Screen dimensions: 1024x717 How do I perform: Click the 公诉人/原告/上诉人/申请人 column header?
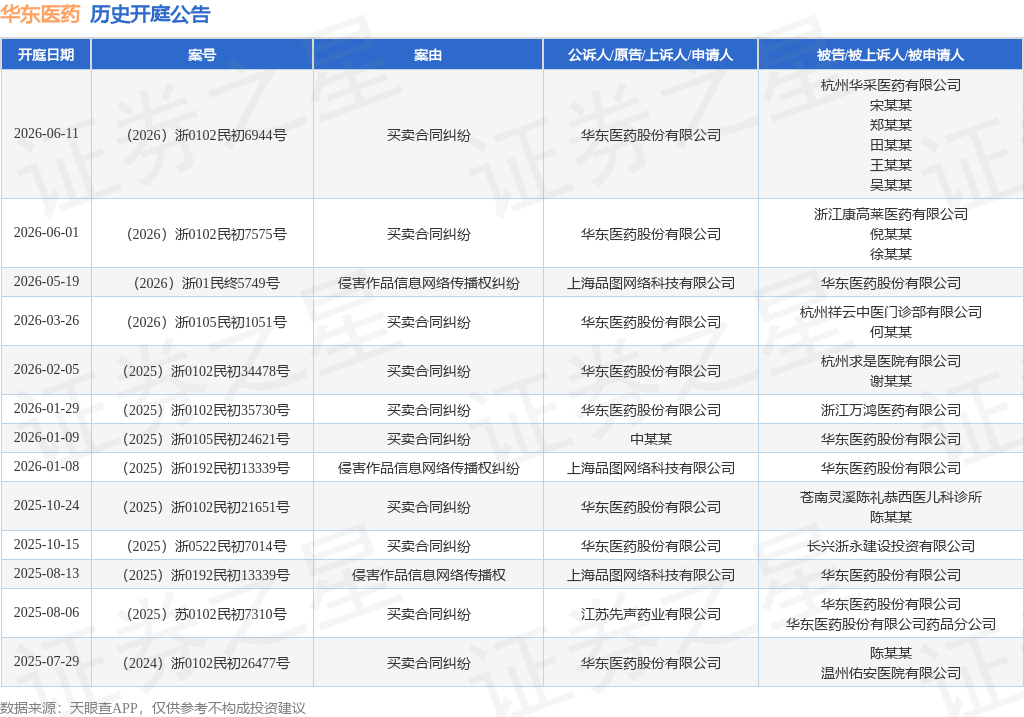[x=650, y=55]
